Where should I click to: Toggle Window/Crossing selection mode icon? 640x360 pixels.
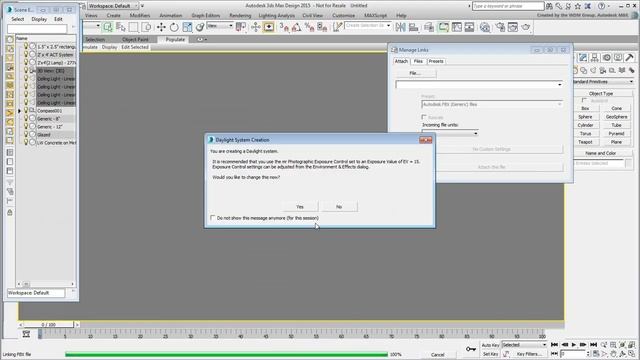point(146,27)
